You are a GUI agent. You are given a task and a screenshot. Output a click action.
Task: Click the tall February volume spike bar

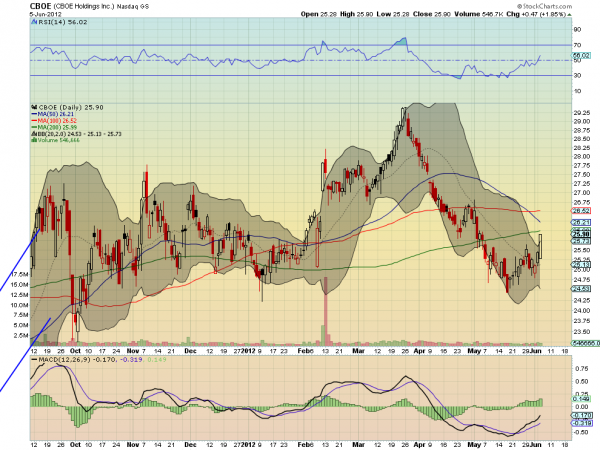pyautogui.click(x=326, y=311)
